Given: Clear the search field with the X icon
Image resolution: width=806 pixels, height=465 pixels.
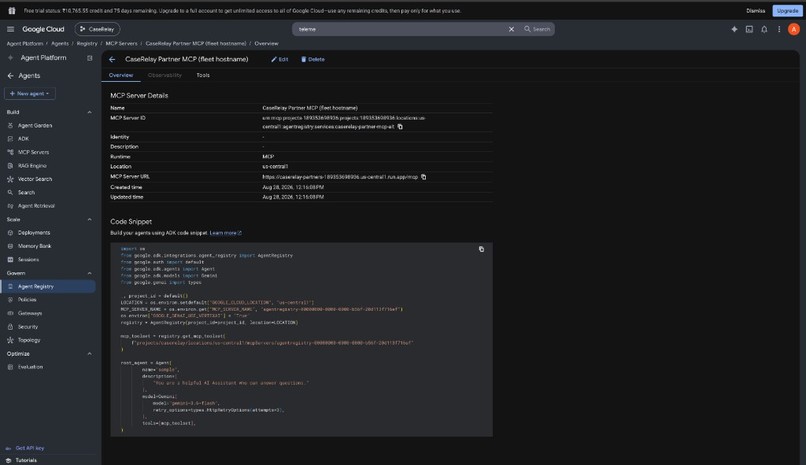Looking at the screenshot, I should (x=511, y=29).
